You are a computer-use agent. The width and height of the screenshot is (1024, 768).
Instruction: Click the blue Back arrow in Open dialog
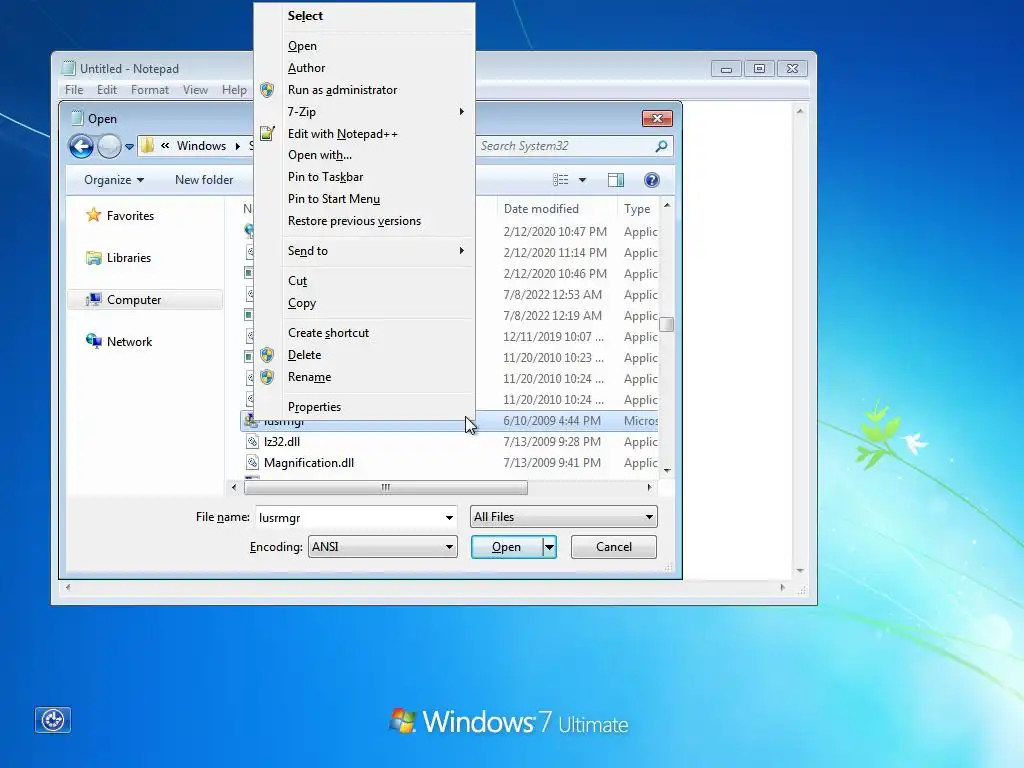pyautogui.click(x=81, y=146)
